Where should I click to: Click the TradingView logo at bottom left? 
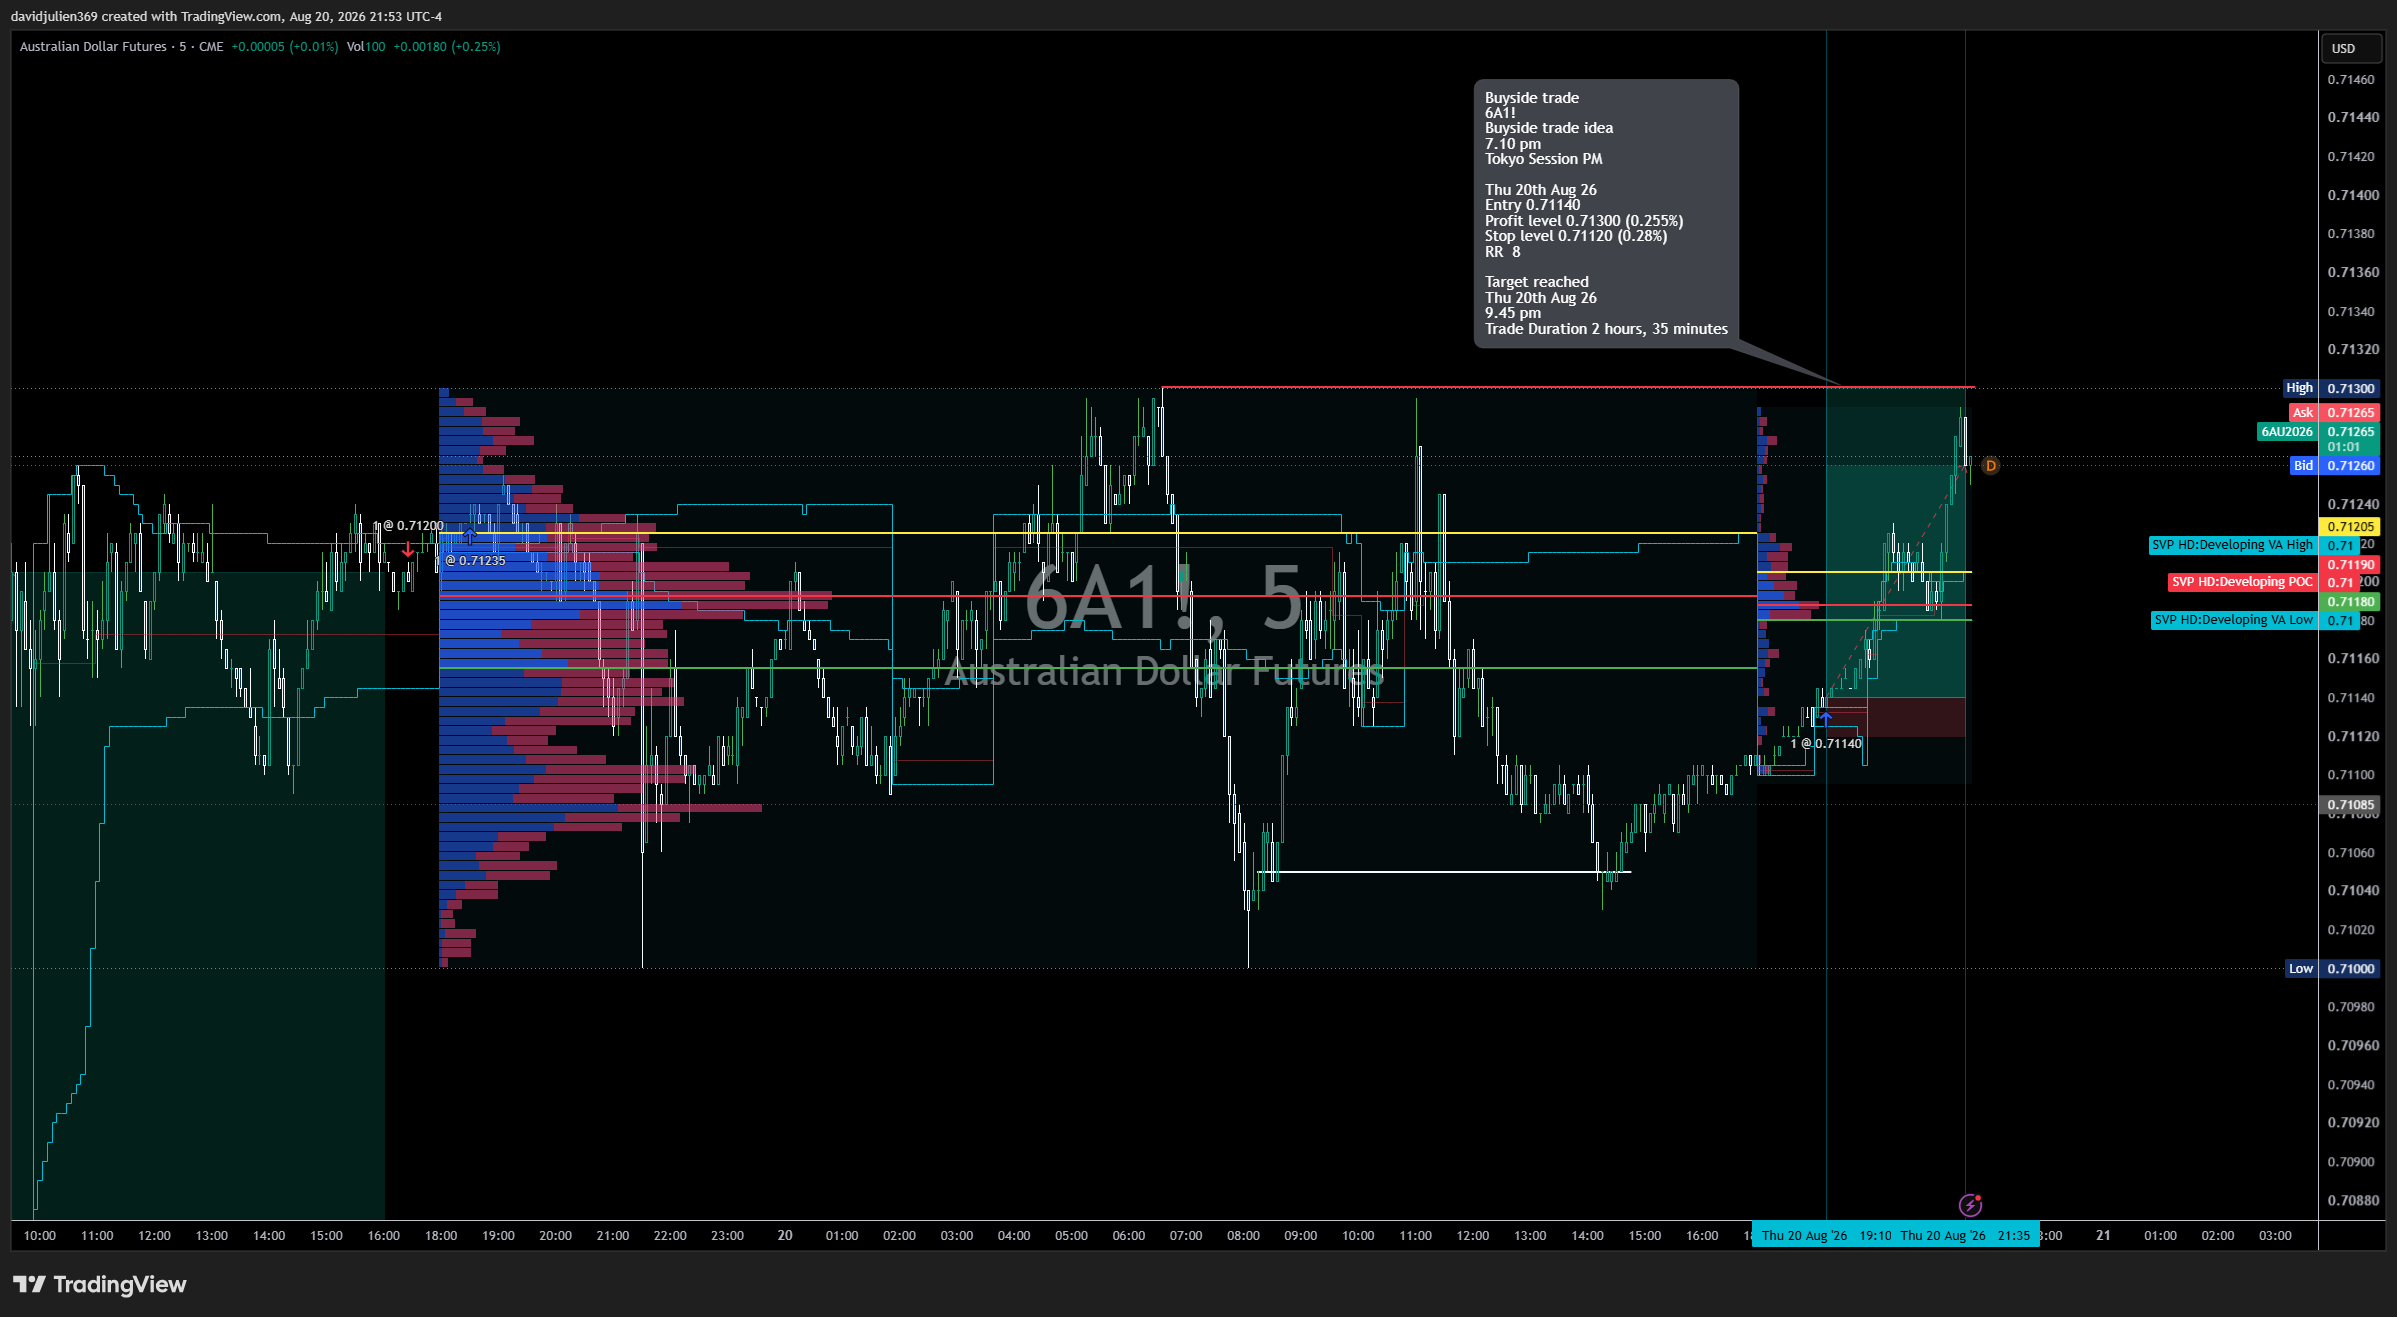tap(100, 1284)
